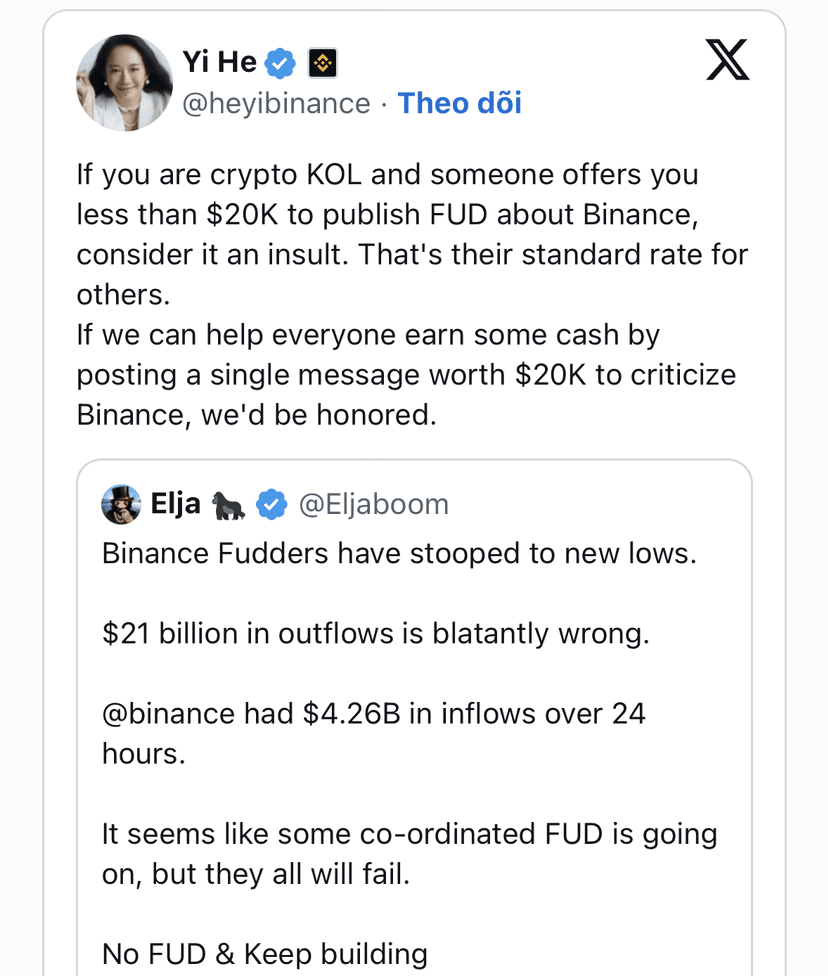Click 'we'd be honored' closing line

tap(257, 415)
